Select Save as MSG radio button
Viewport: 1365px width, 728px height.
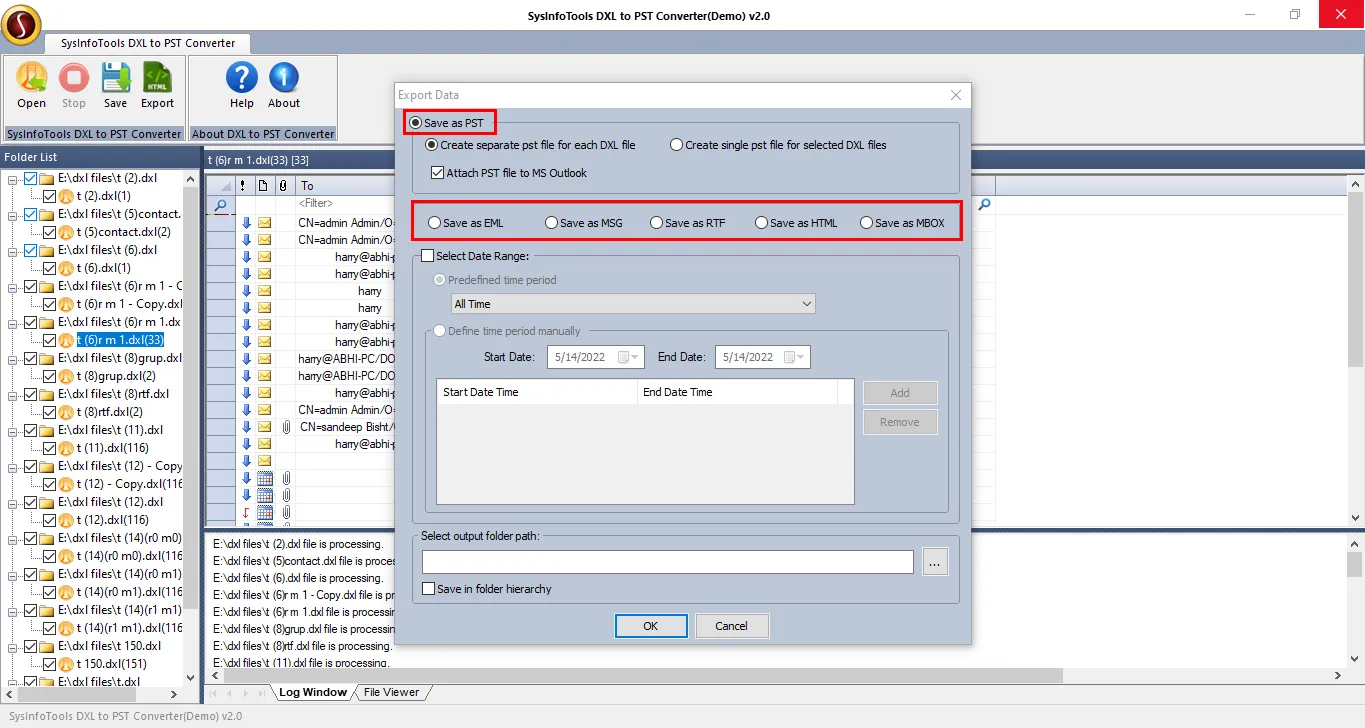point(551,223)
